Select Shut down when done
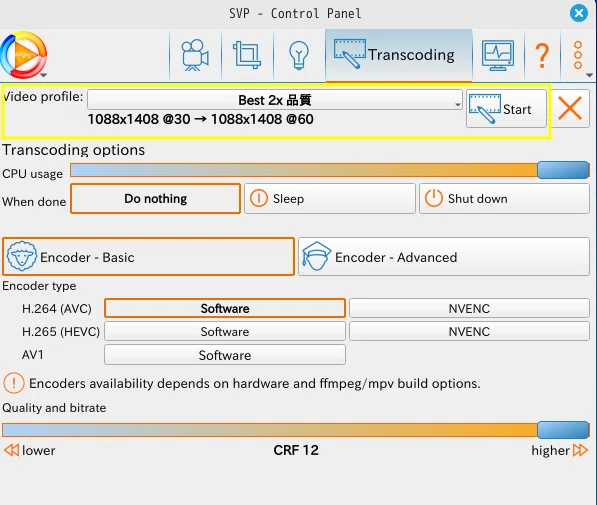Image resolution: width=597 pixels, height=505 pixels. point(504,198)
